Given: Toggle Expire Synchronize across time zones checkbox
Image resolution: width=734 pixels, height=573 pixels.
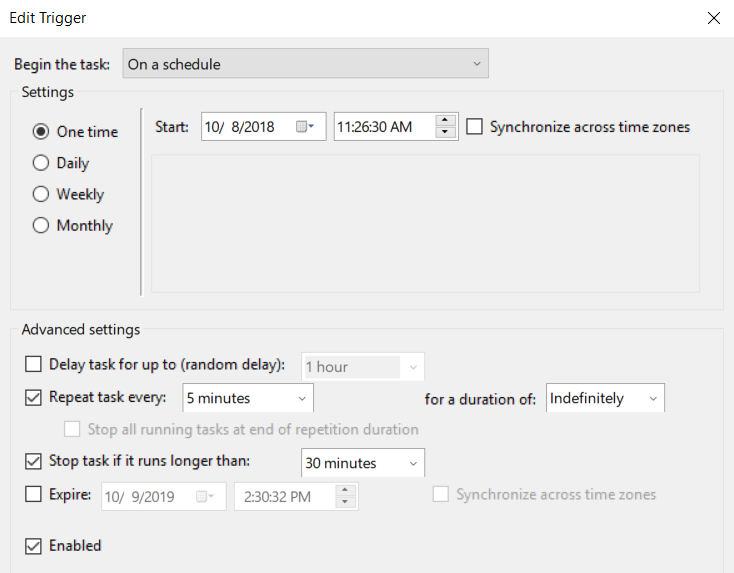Looking at the screenshot, I should pos(440,494).
